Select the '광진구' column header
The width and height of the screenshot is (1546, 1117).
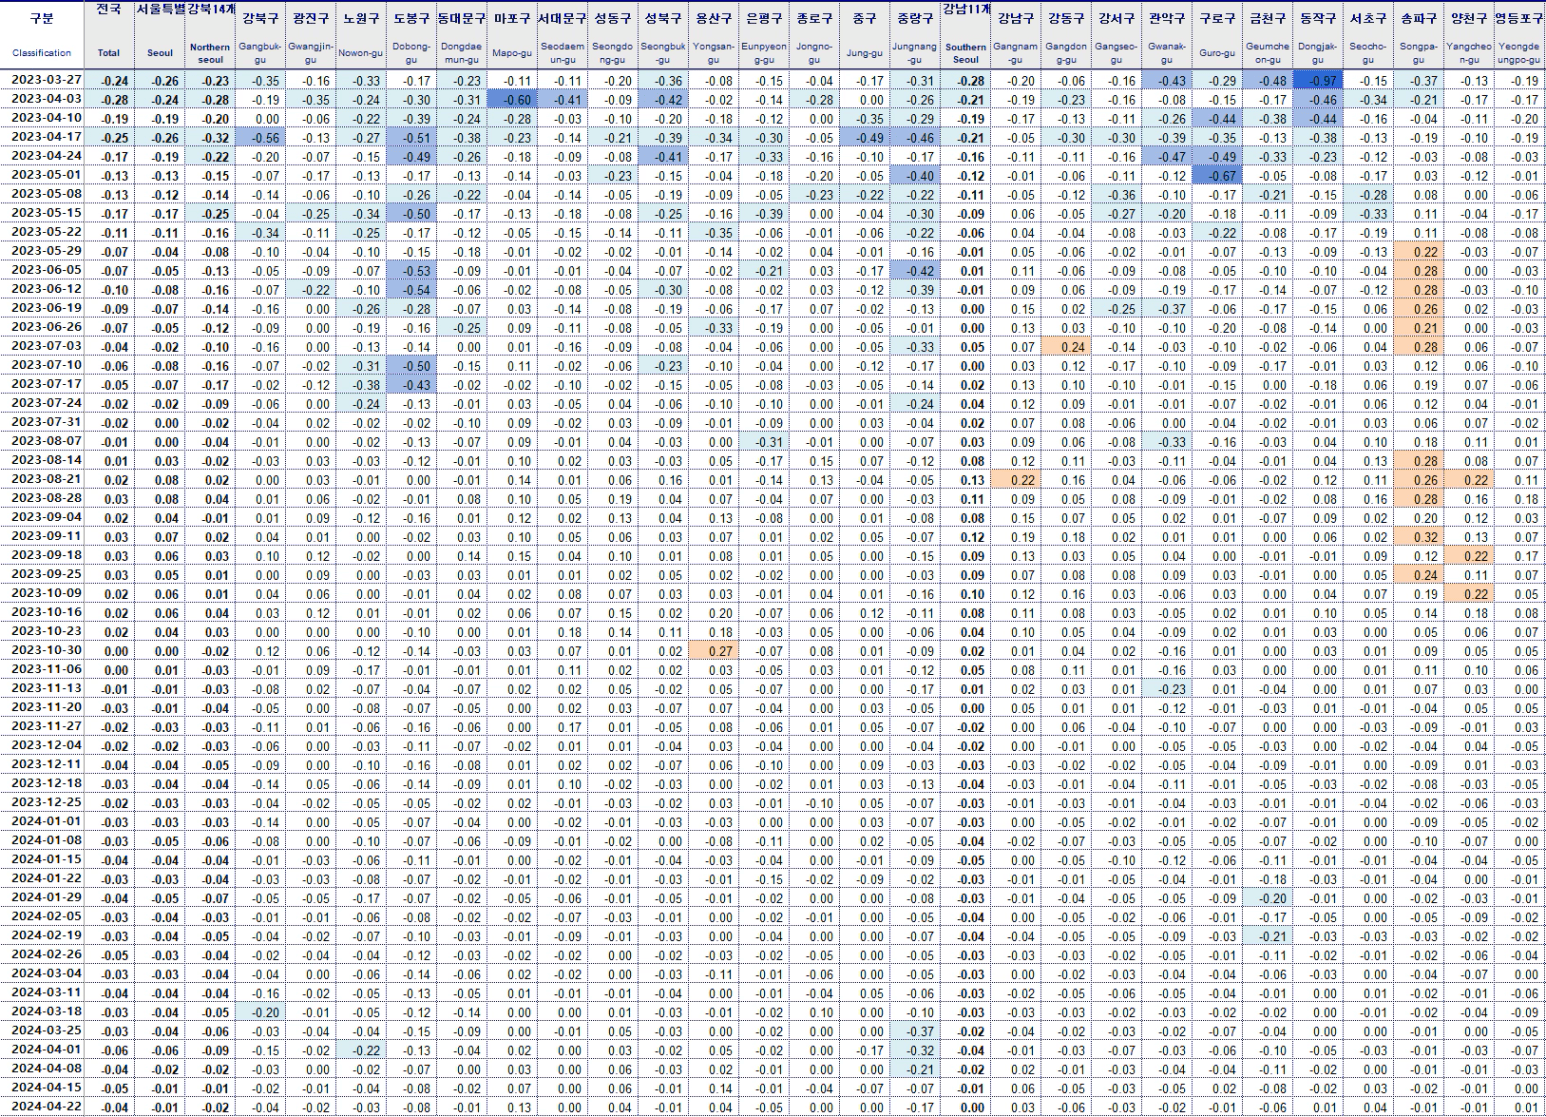tap(311, 18)
